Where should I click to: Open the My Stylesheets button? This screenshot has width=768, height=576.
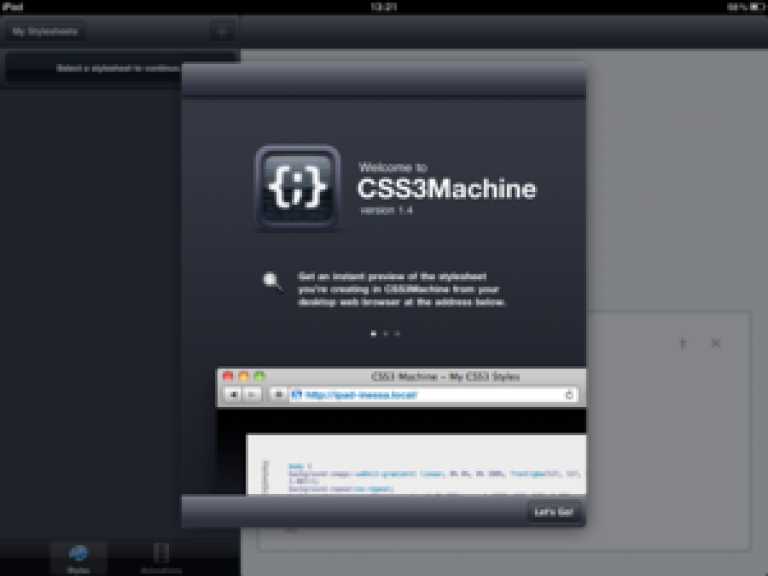coord(44,31)
